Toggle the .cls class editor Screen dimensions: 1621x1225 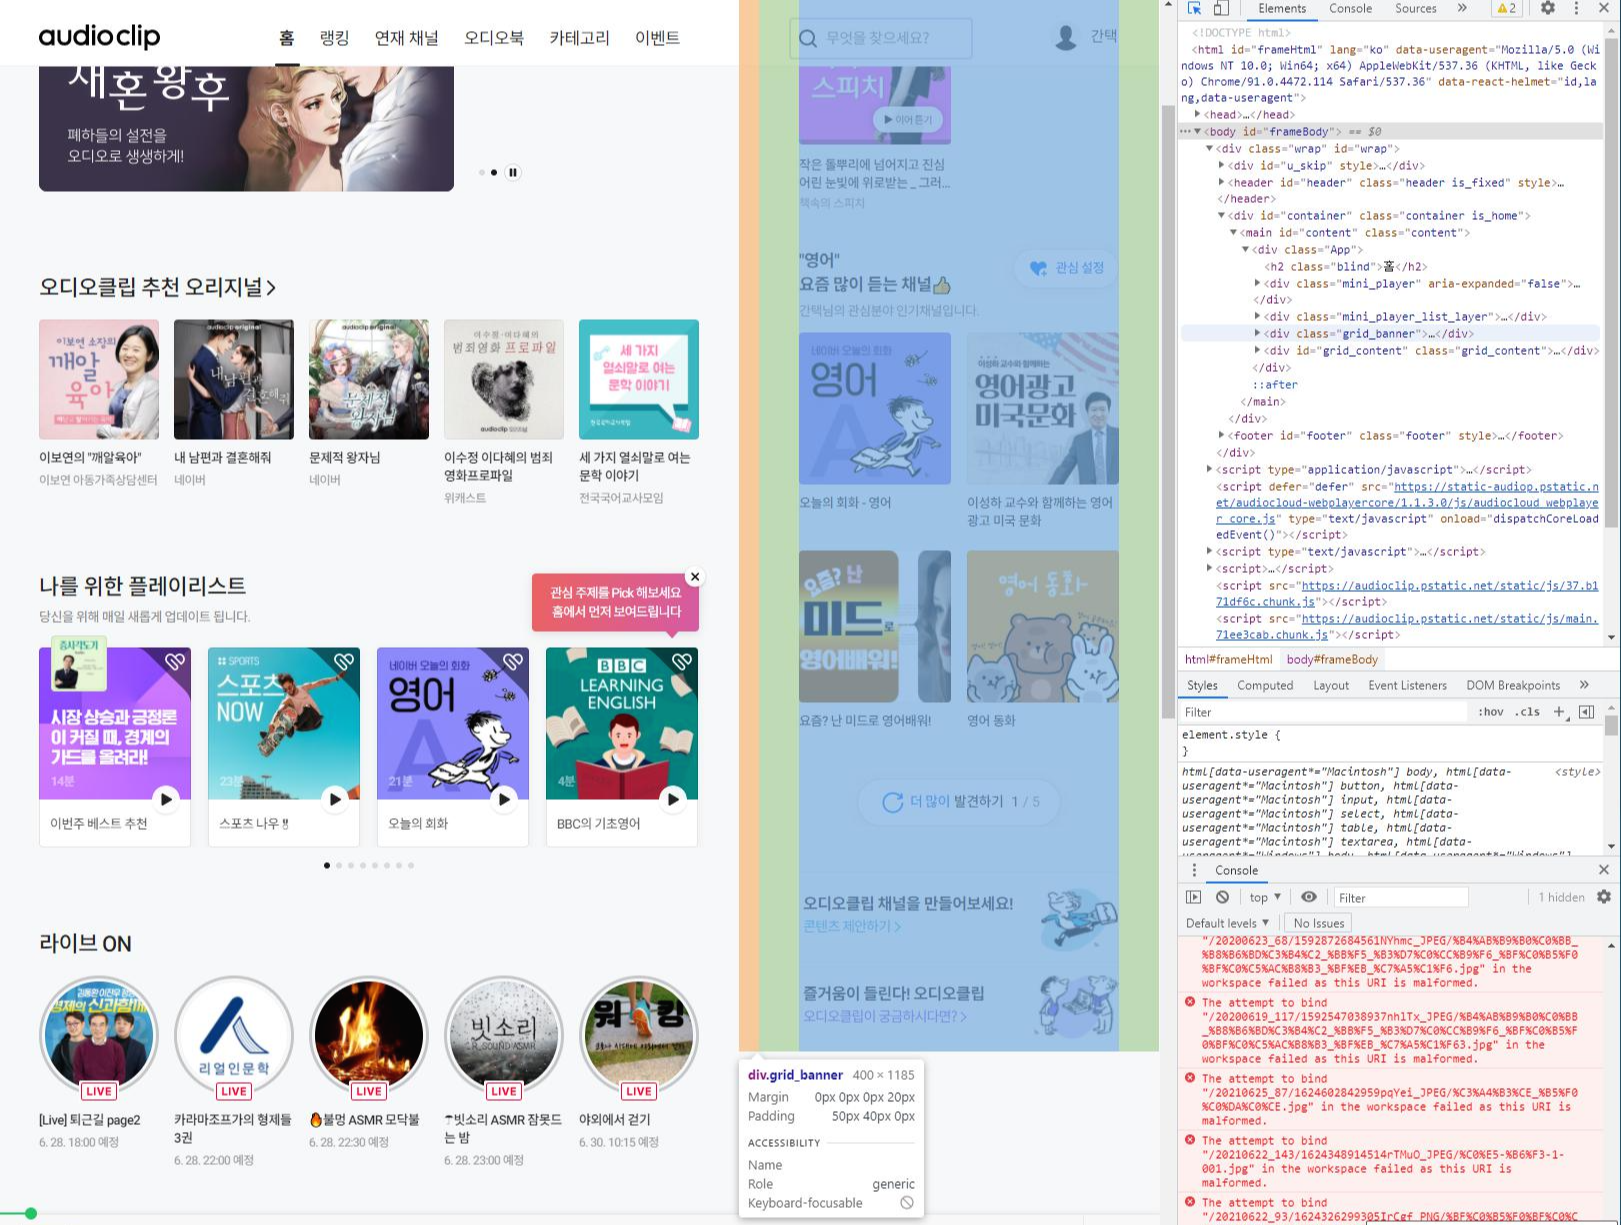(x=1527, y=712)
